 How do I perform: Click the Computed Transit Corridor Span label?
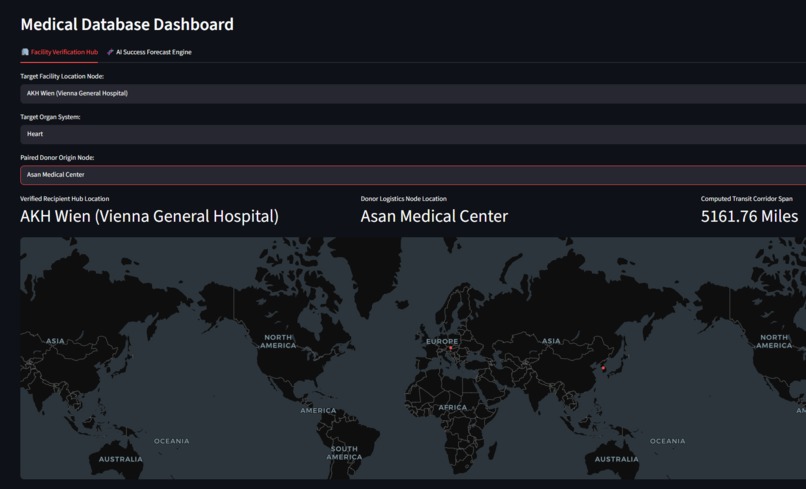click(x=746, y=199)
